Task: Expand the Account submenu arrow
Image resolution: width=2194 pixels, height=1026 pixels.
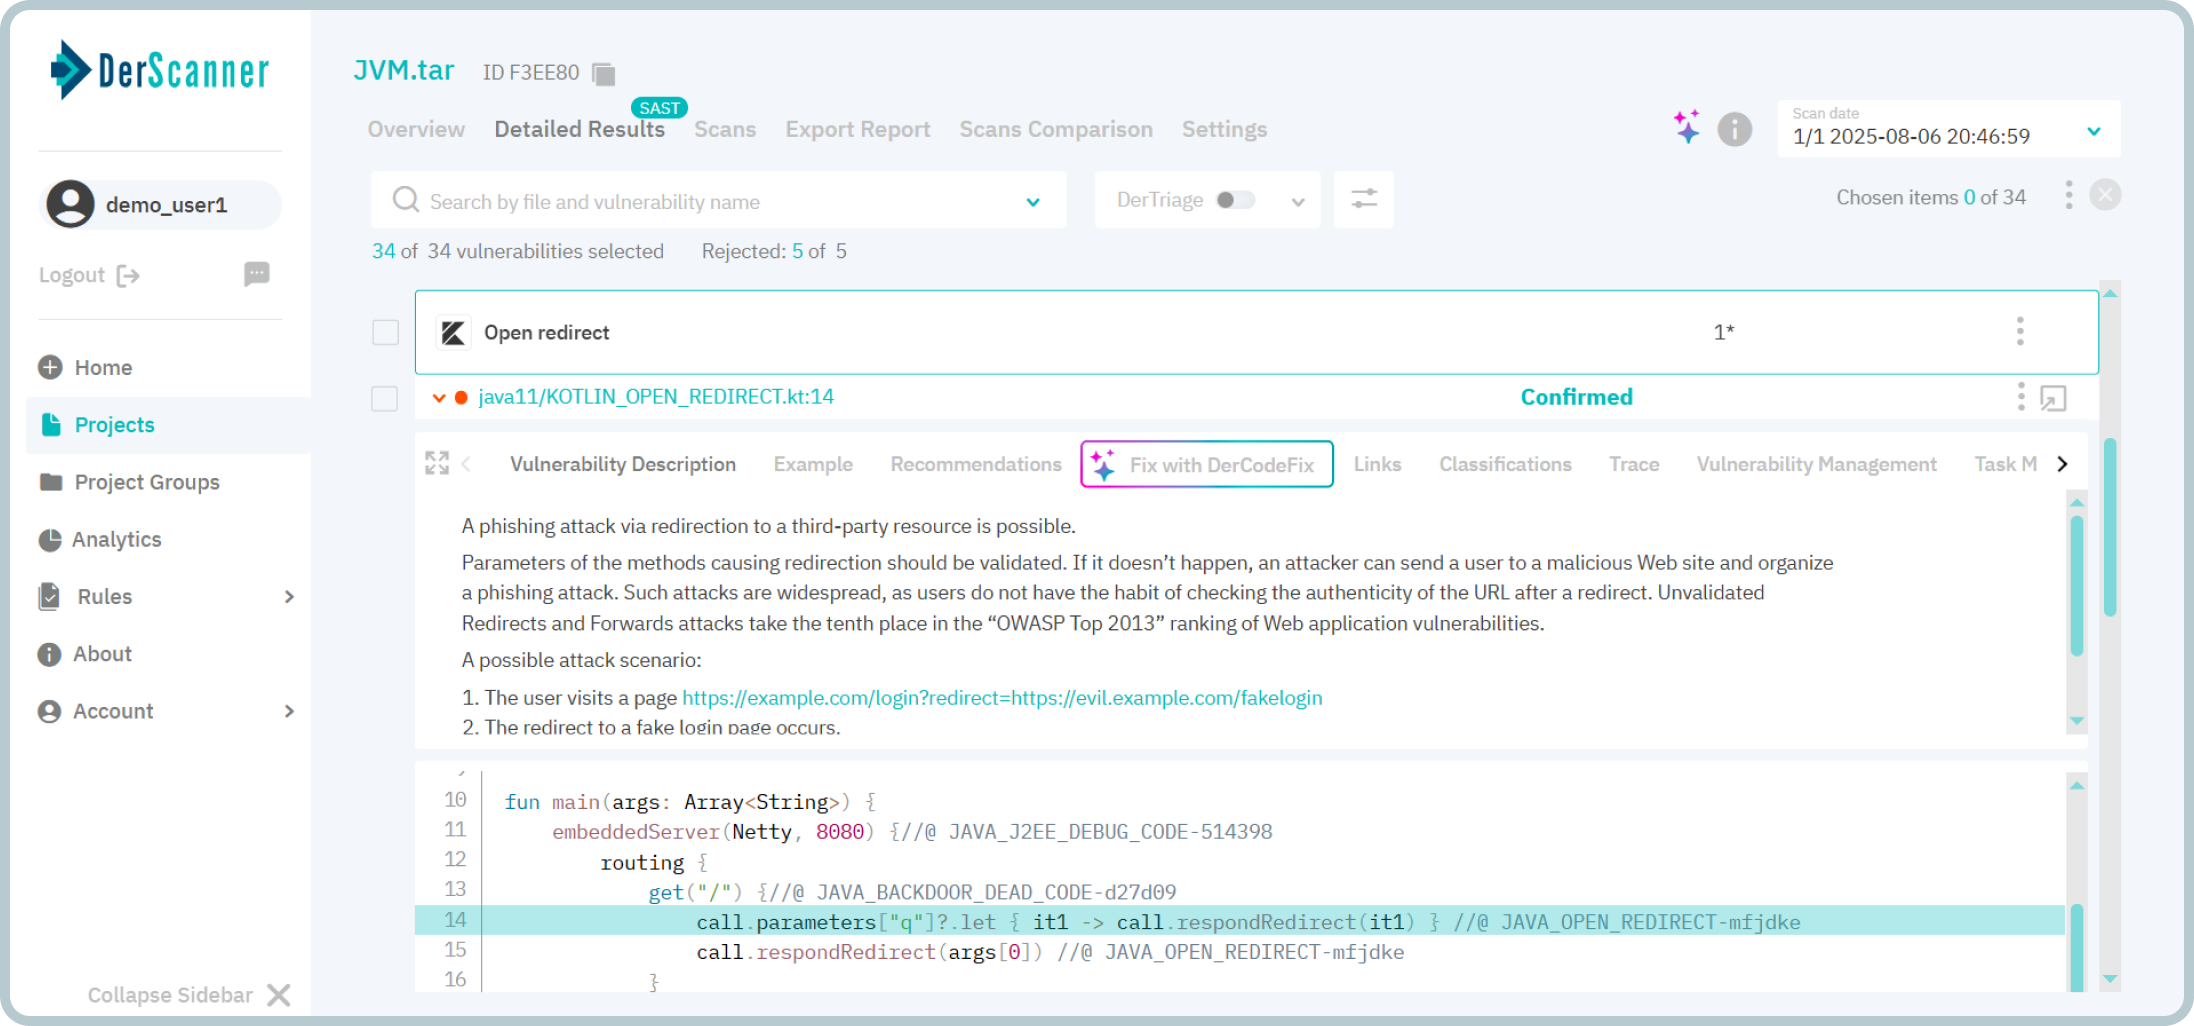Action: pos(289,711)
